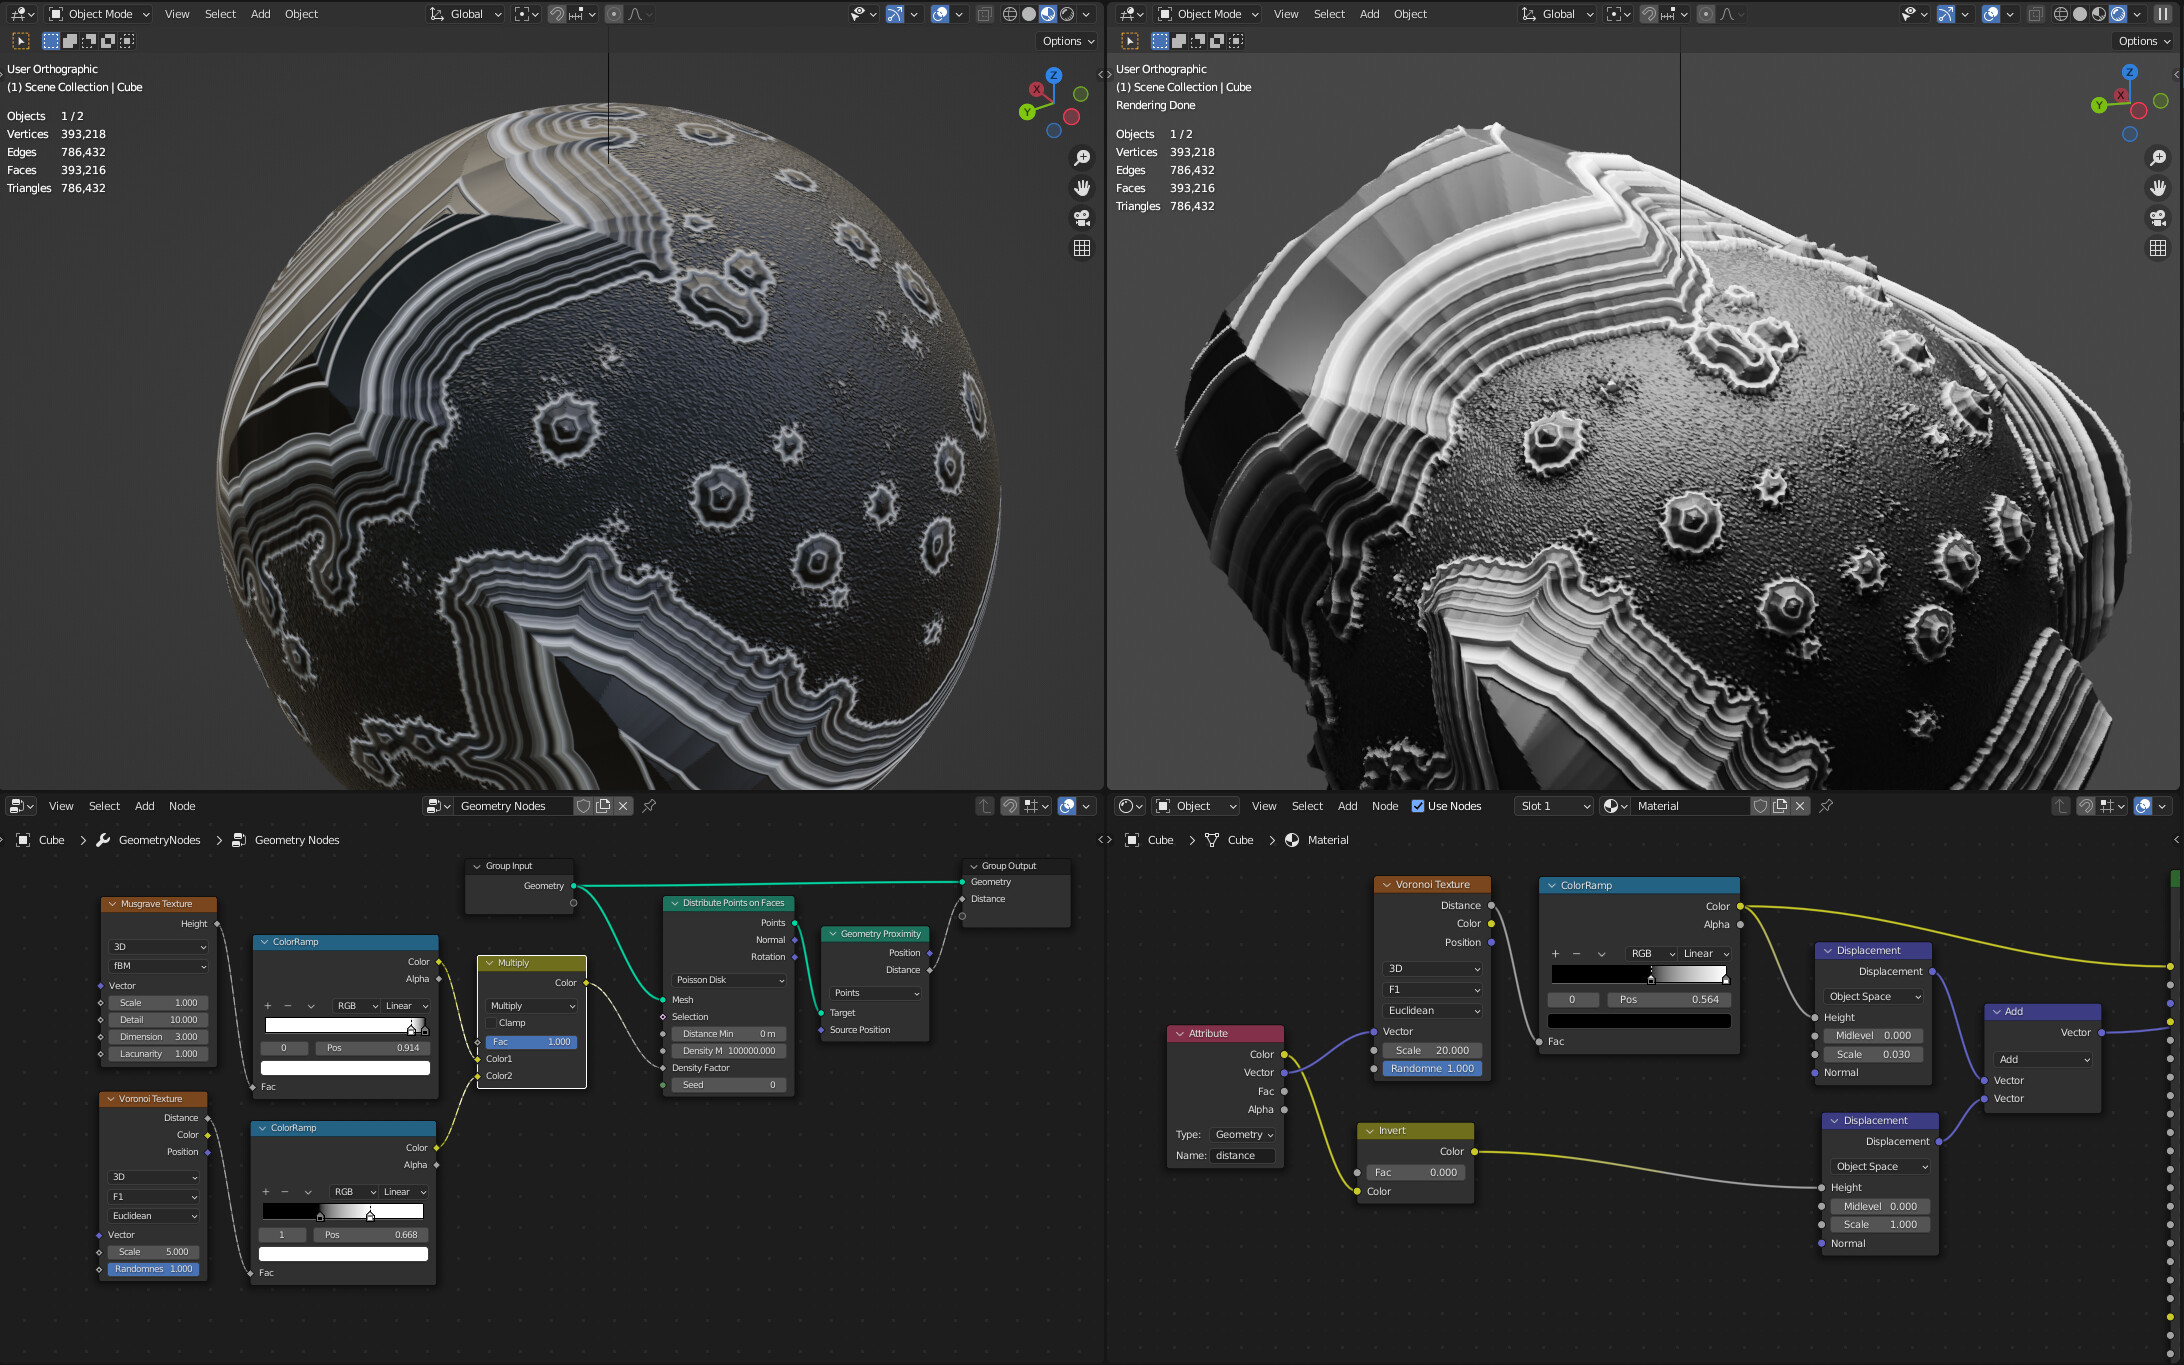Open Global orientation dropdown in right viewport
The image size is (2184, 1365).
point(1558,14)
